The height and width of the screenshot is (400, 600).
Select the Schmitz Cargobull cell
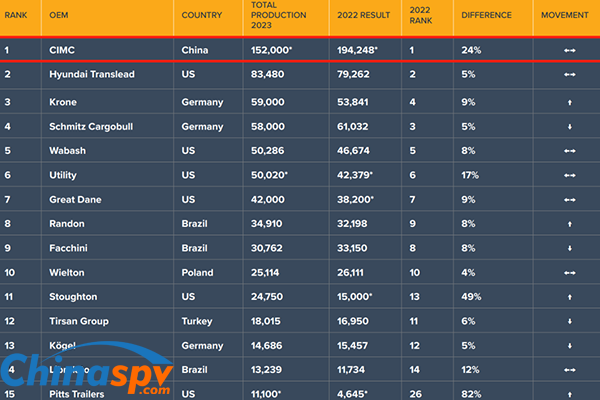click(x=91, y=127)
